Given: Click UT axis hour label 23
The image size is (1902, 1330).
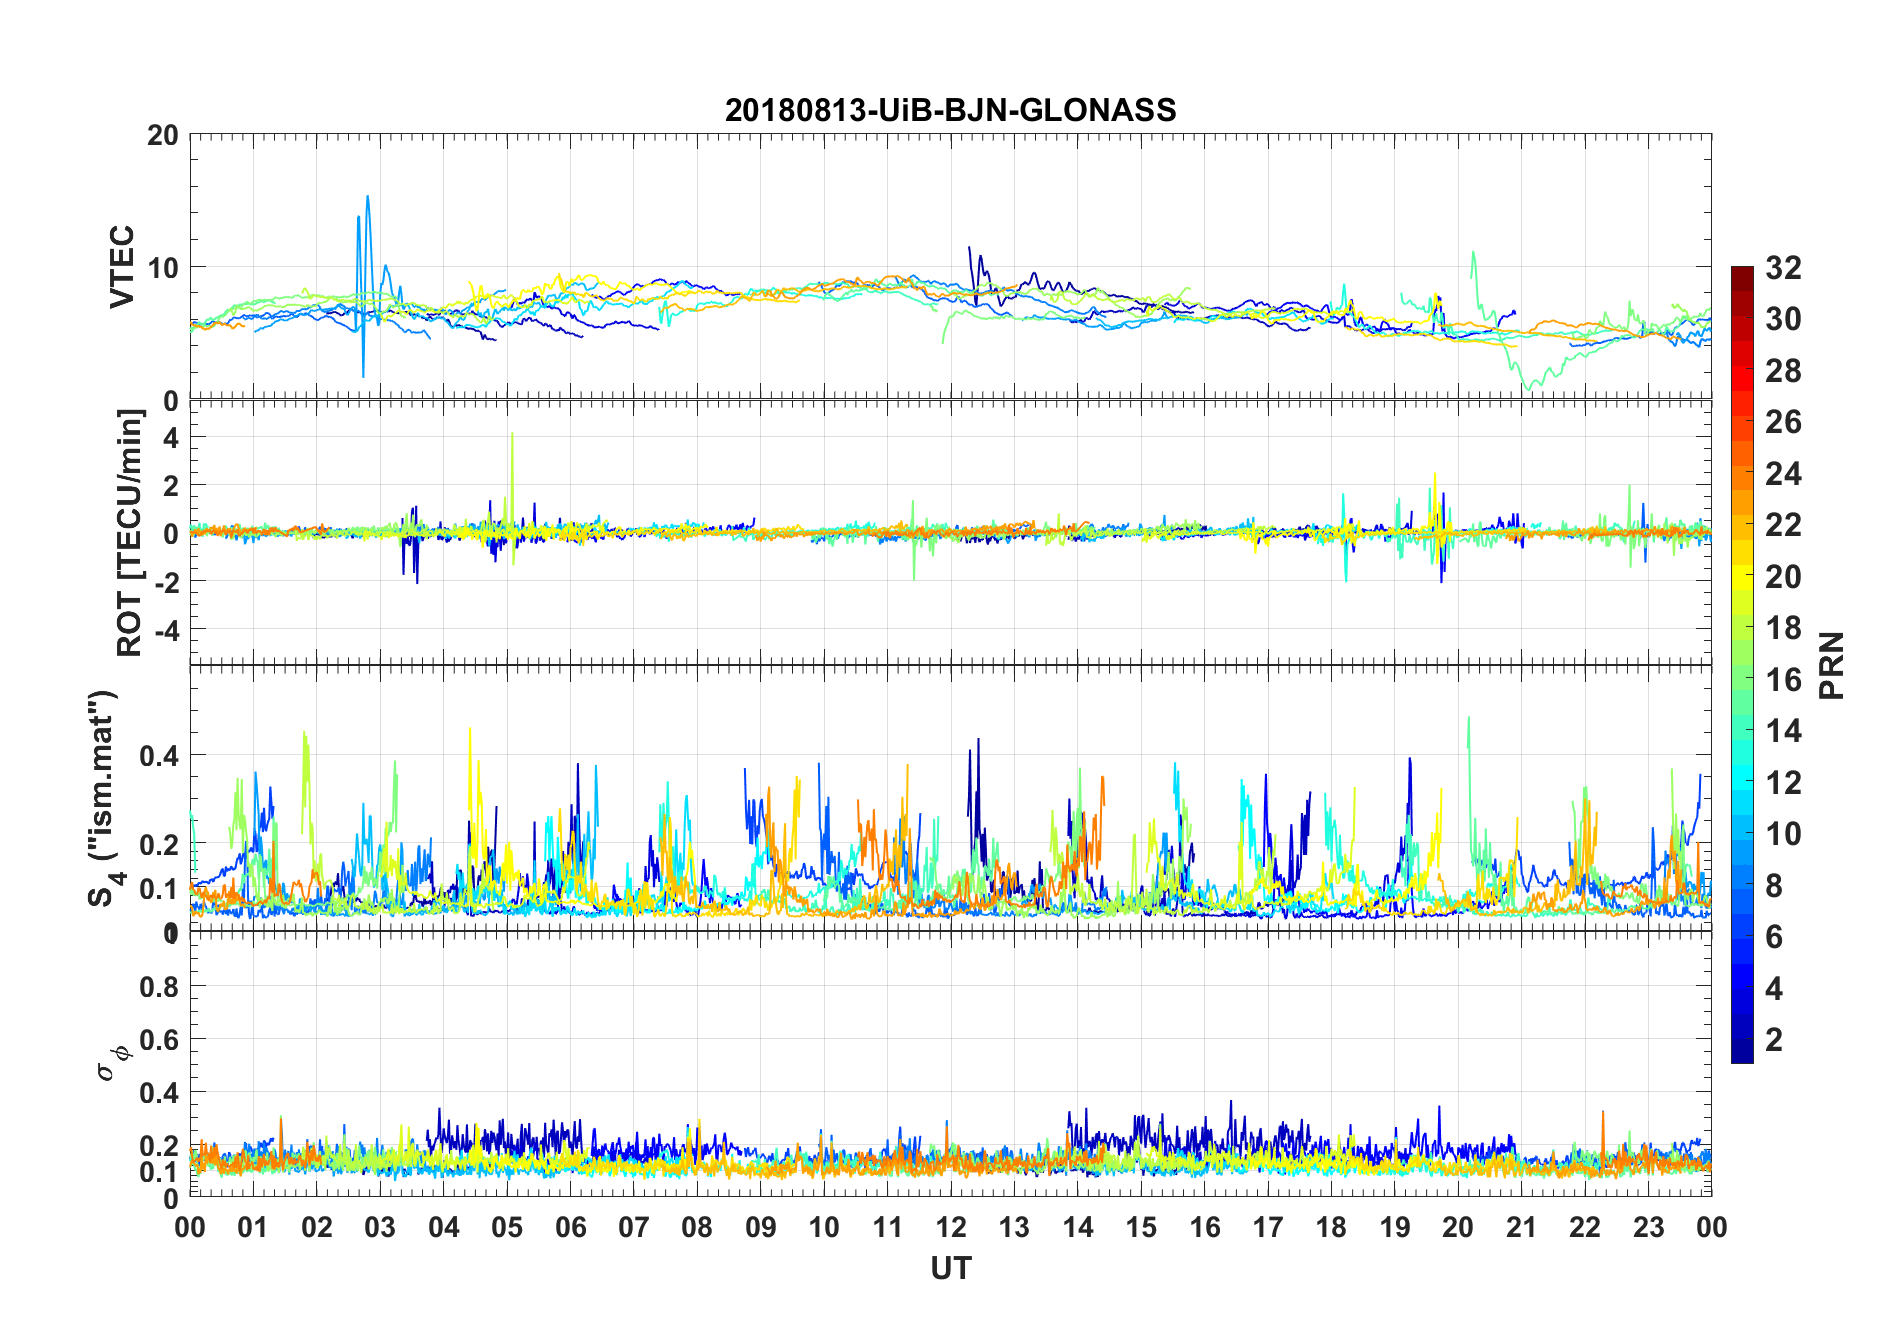Looking at the screenshot, I should tap(1648, 1227).
